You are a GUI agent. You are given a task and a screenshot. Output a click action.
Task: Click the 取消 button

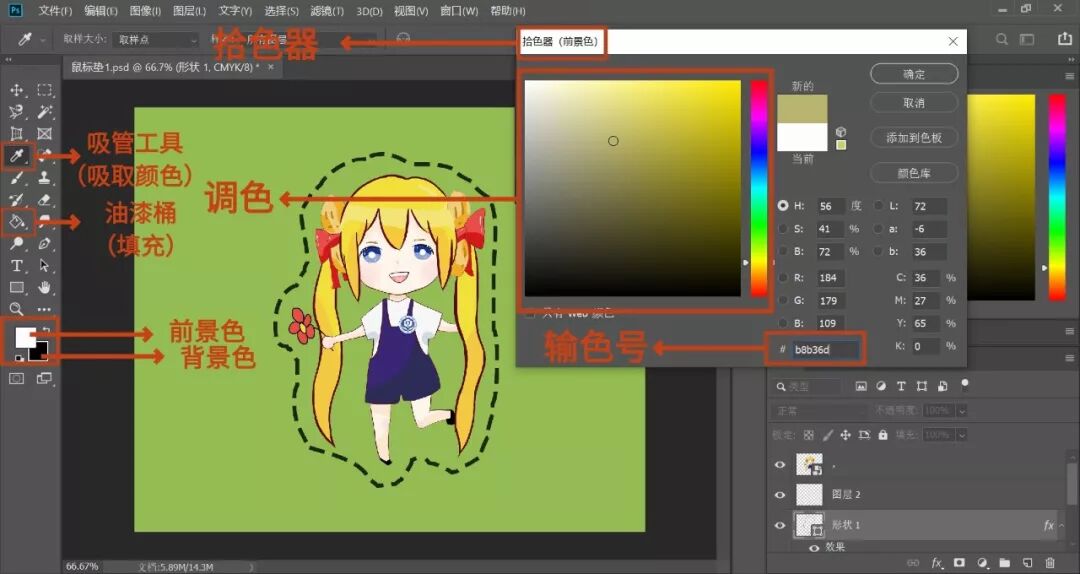coord(914,103)
